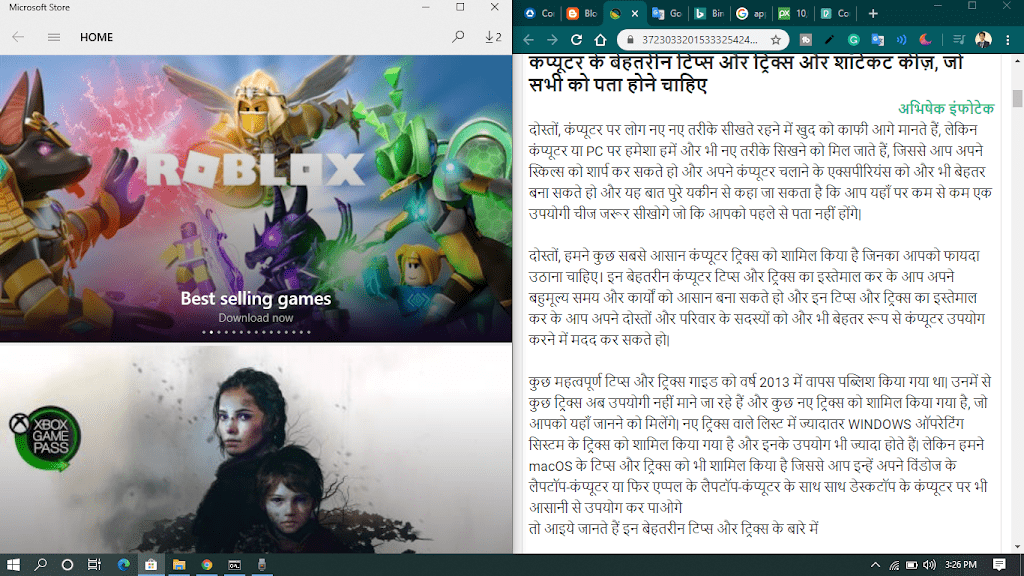Open Task View from the taskbar
1024x576 pixels.
[x=94, y=565]
